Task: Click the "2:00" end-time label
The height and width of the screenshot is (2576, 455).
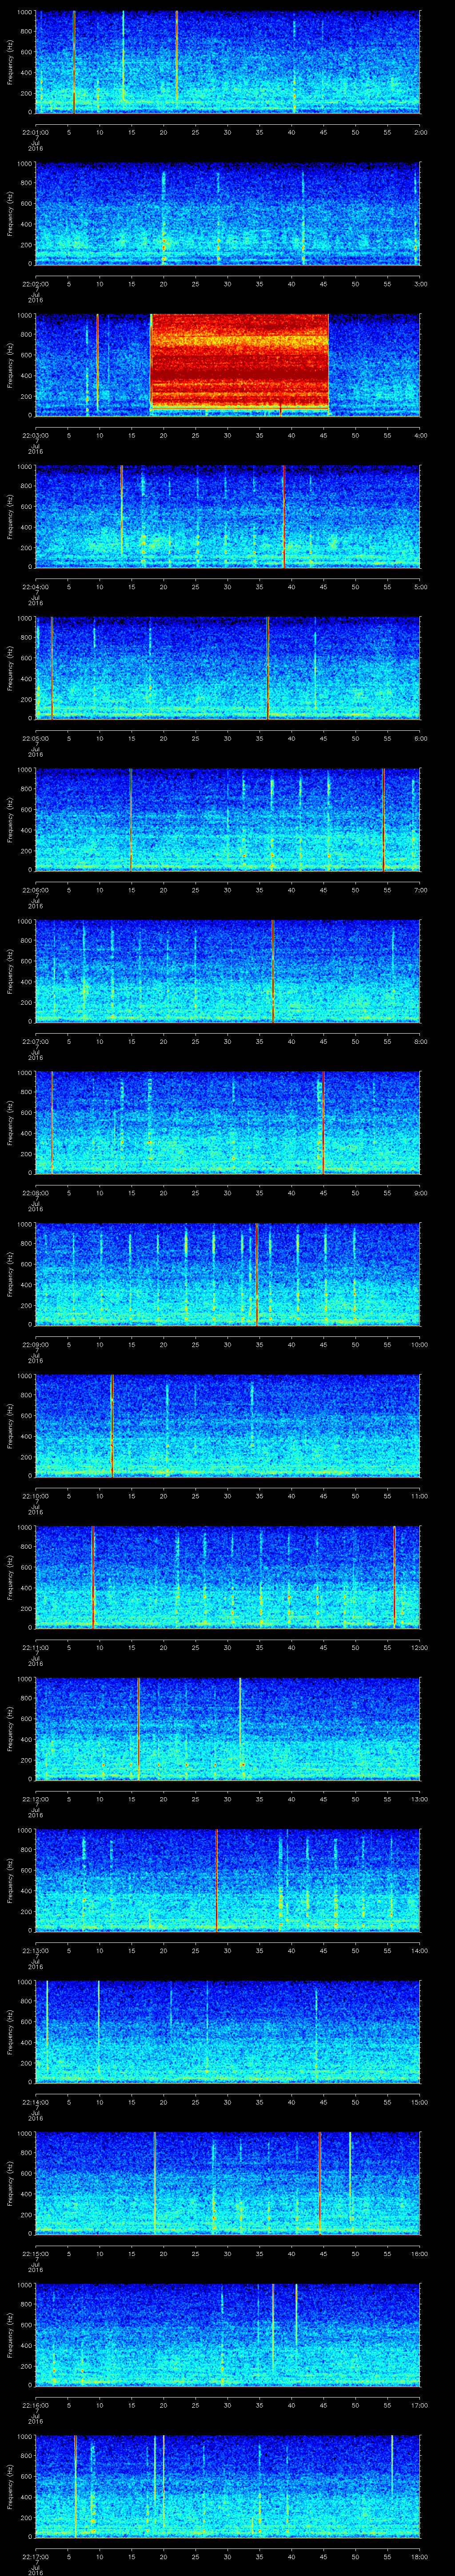Action: click(x=420, y=132)
